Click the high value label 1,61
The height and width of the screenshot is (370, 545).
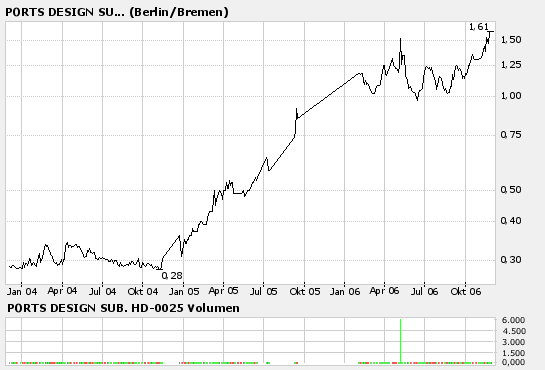pyautogui.click(x=479, y=27)
